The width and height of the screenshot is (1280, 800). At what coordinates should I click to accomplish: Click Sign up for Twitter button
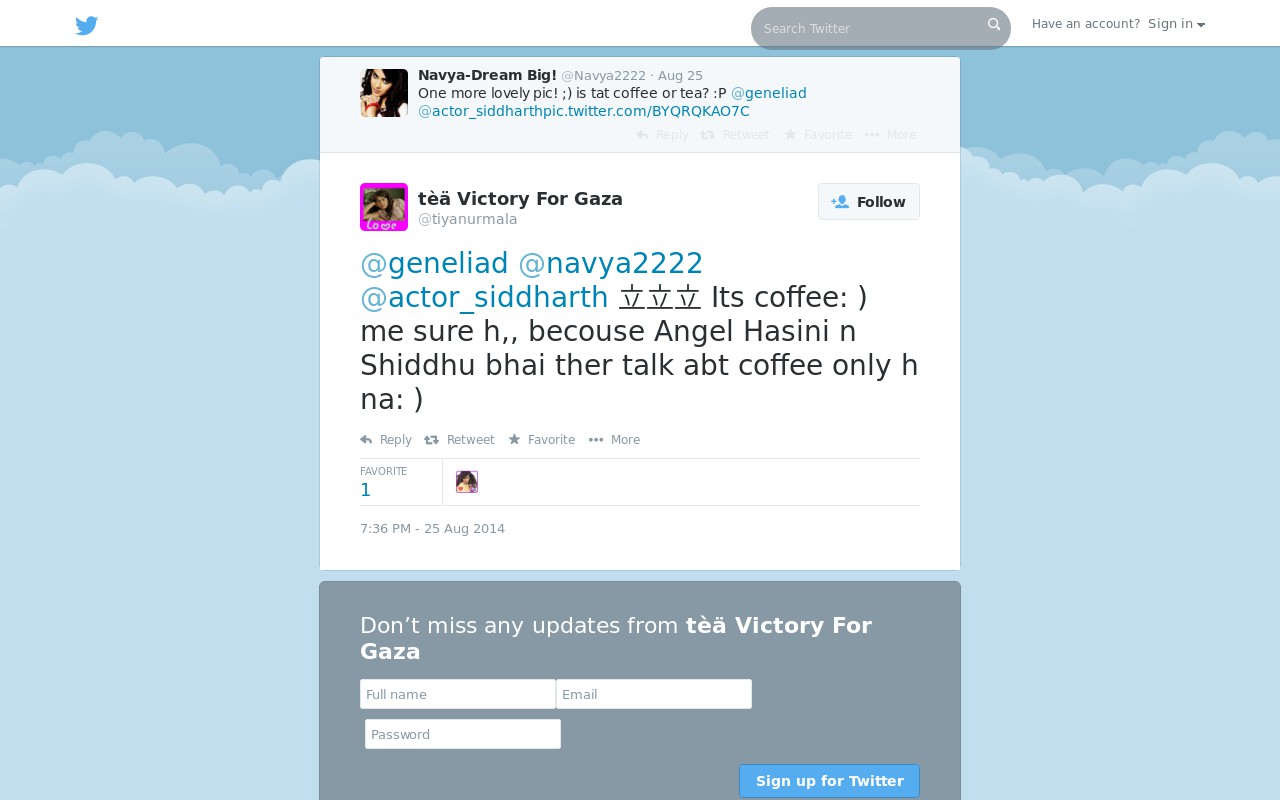click(x=829, y=781)
